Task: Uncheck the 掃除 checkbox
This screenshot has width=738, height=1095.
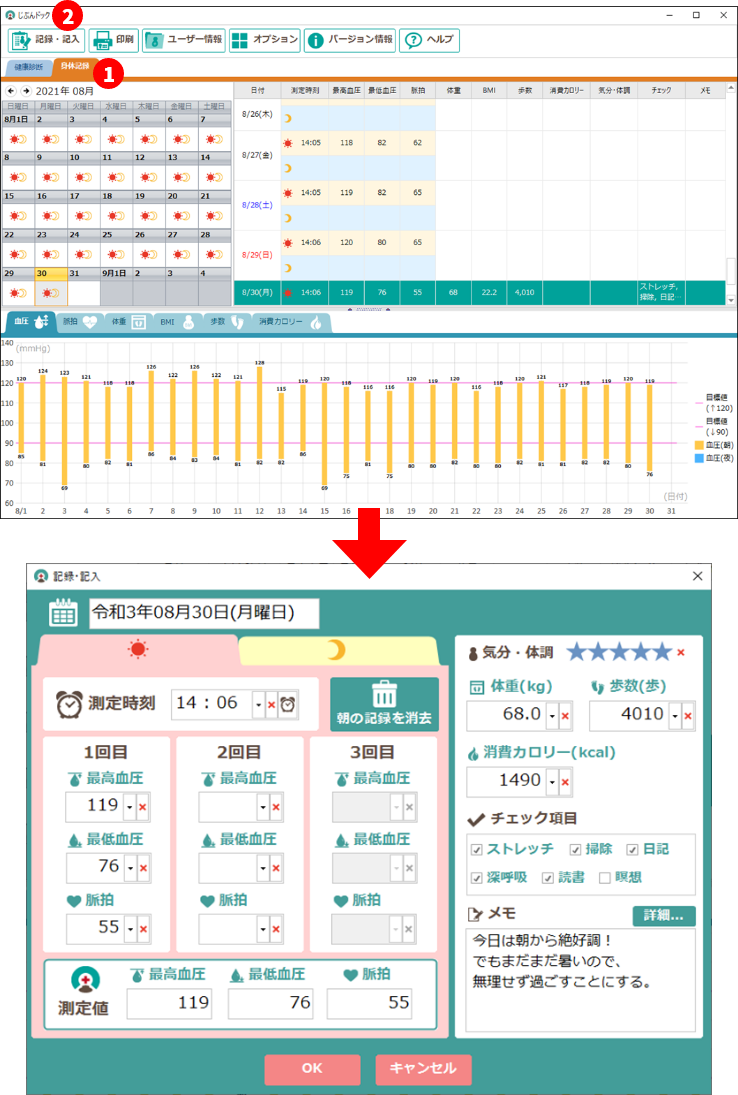Action: click(x=575, y=849)
